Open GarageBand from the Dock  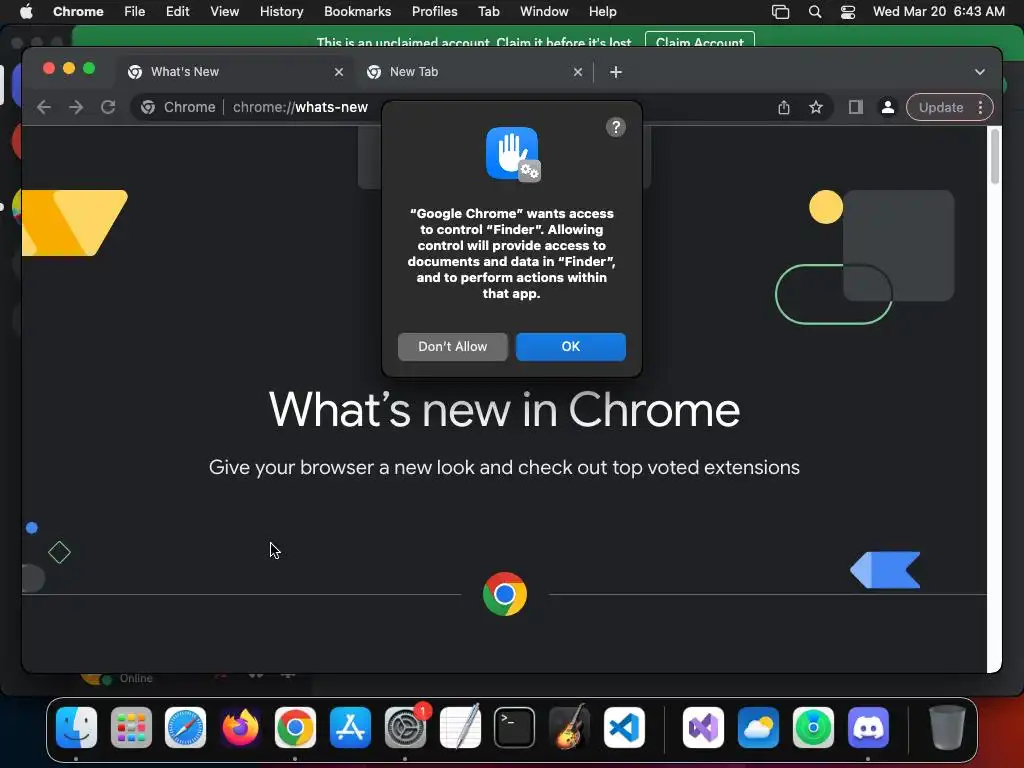pyautogui.click(x=569, y=728)
